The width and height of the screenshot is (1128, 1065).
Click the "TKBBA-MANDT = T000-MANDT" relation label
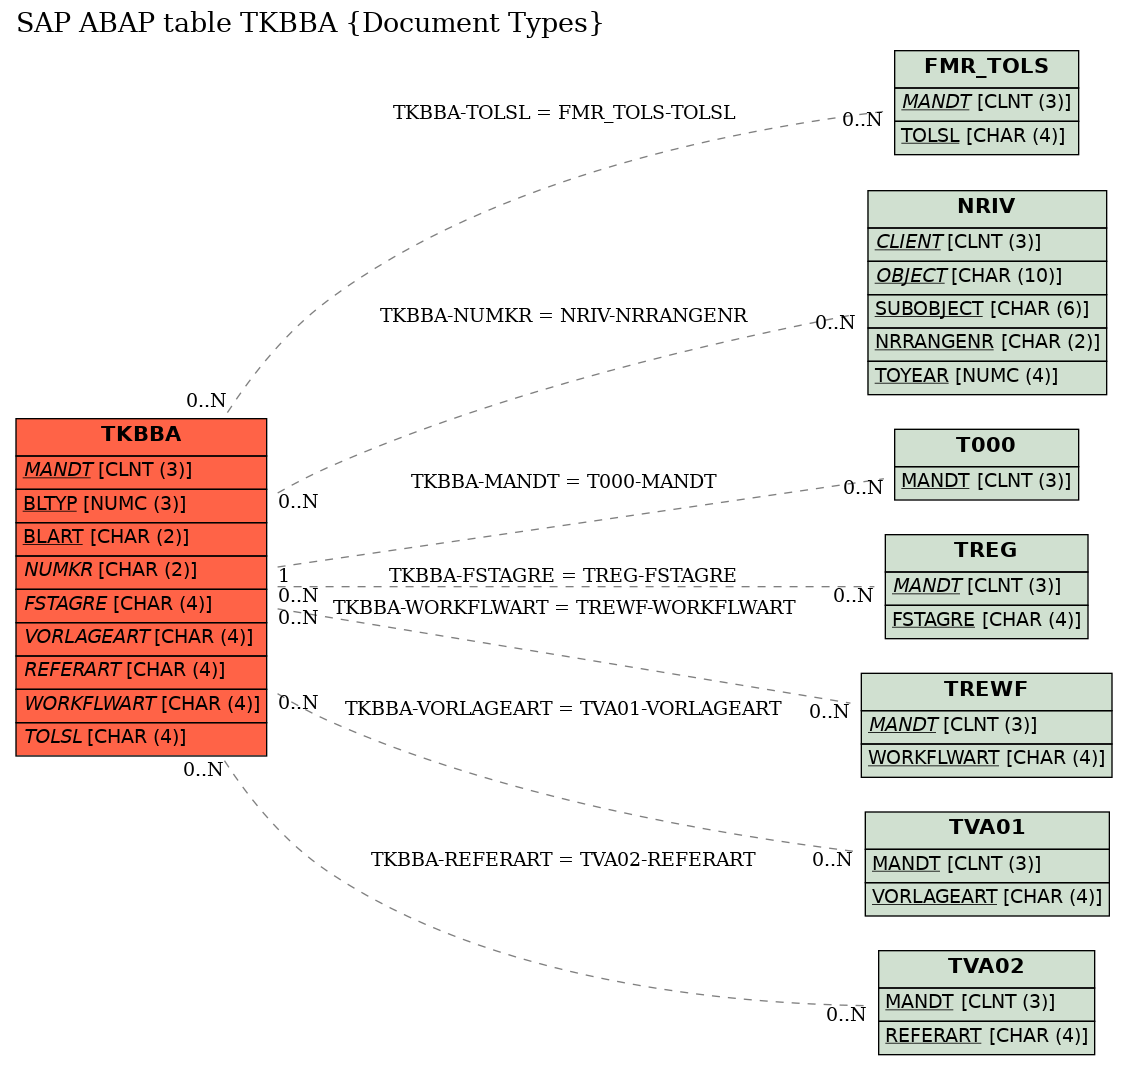click(564, 481)
